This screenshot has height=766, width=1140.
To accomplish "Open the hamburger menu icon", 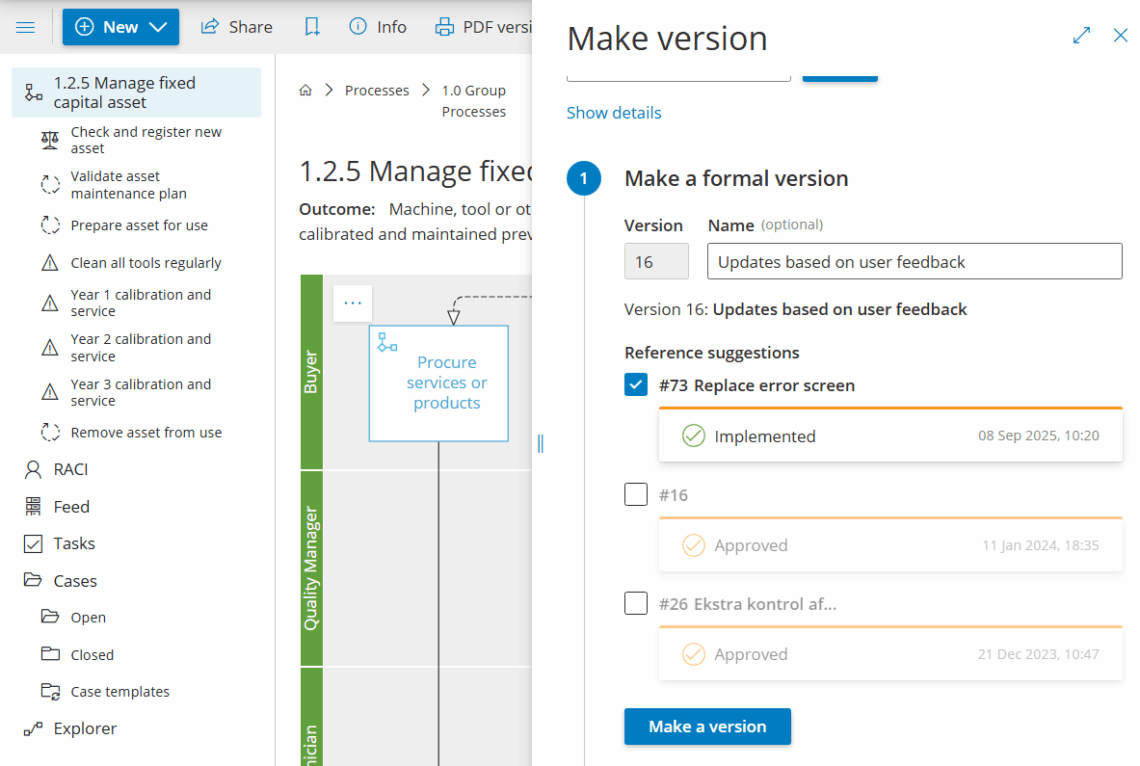I will (x=26, y=27).
